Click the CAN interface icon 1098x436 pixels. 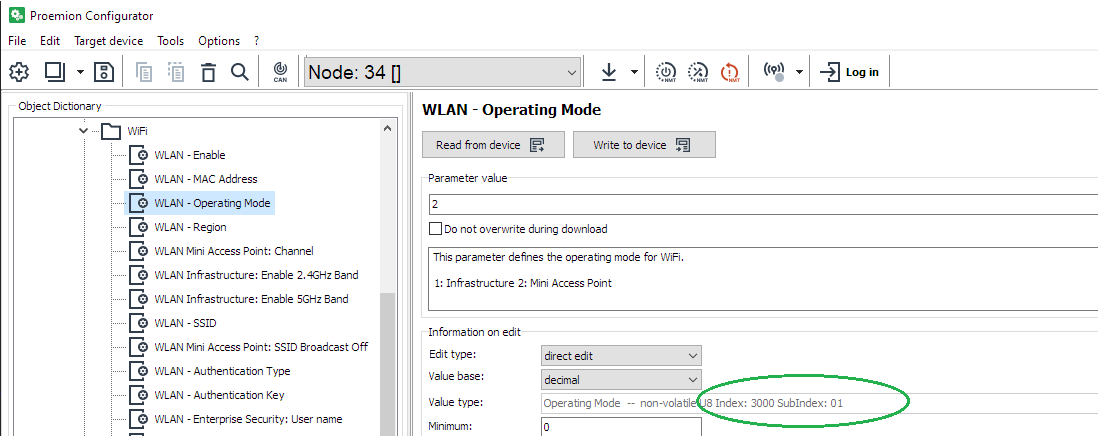(280, 72)
